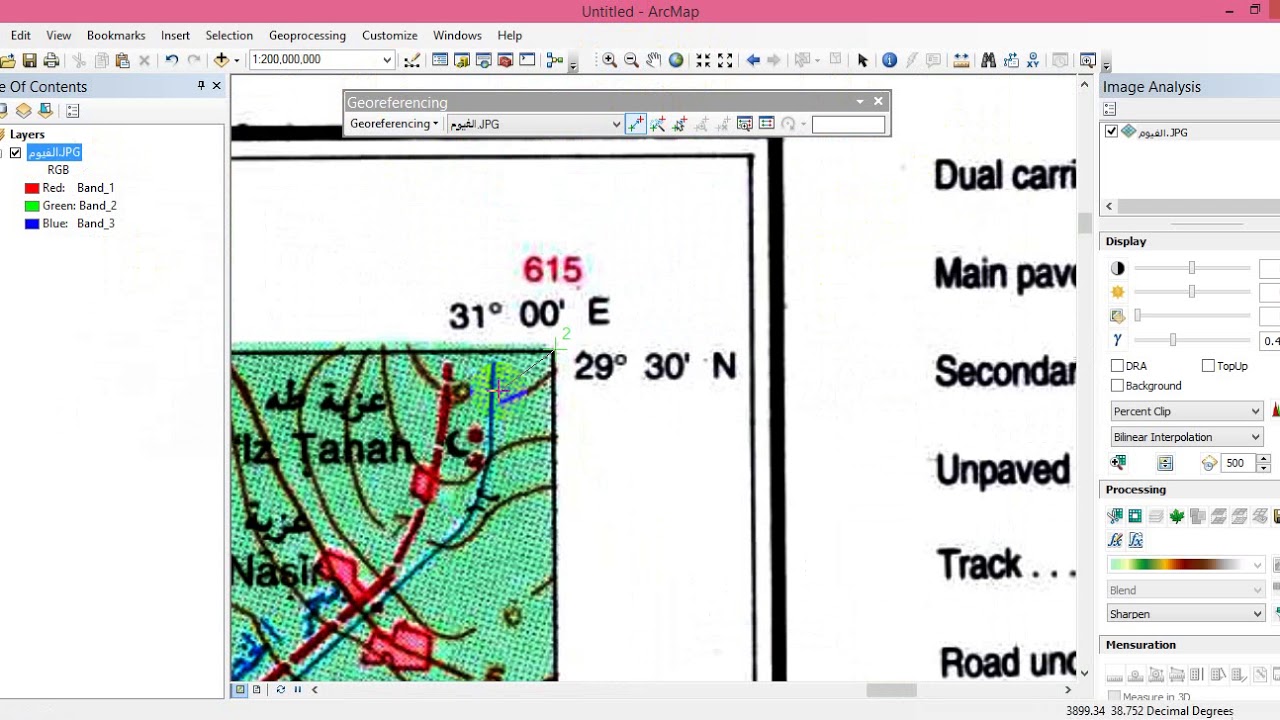Screen dimensions: 1280x720
Task: Open the map scale dropdown
Action: pyautogui.click(x=387, y=60)
